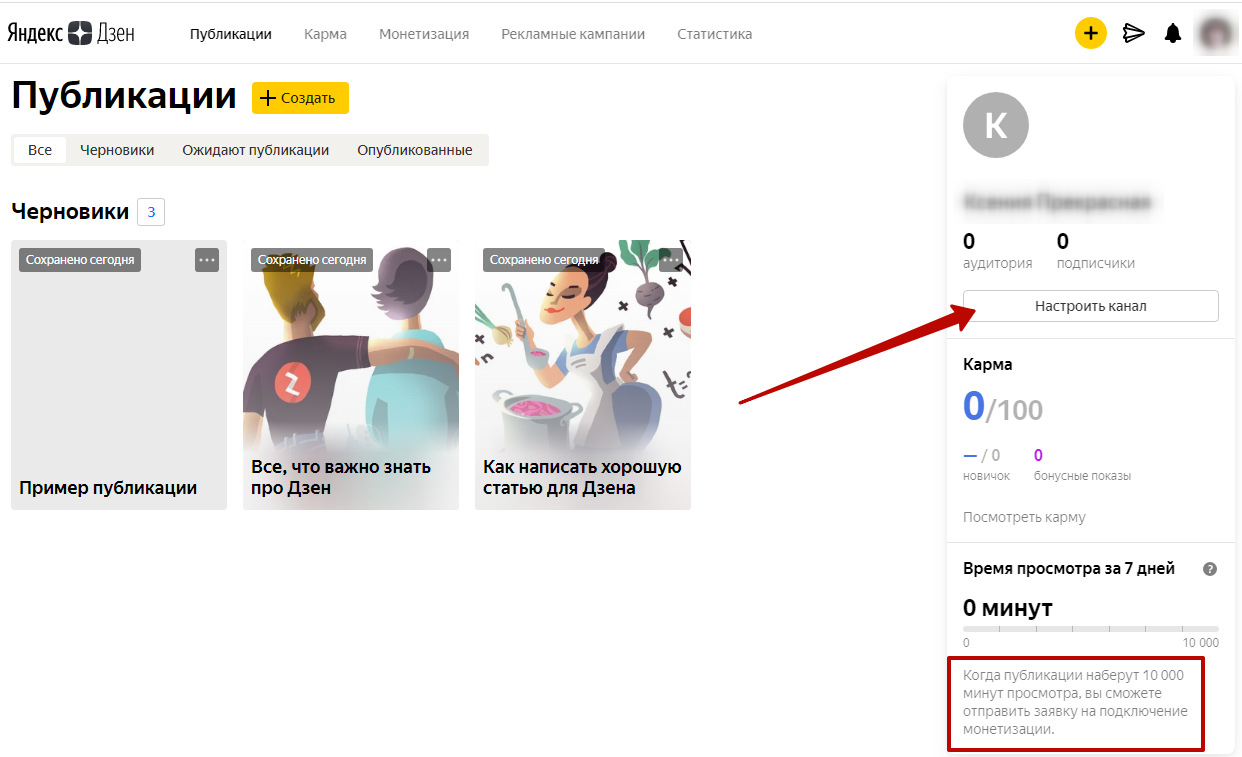This screenshot has height=757, width=1242.
Task: Click the help question mark near 'Время просмотра'
Action: coord(1210,569)
